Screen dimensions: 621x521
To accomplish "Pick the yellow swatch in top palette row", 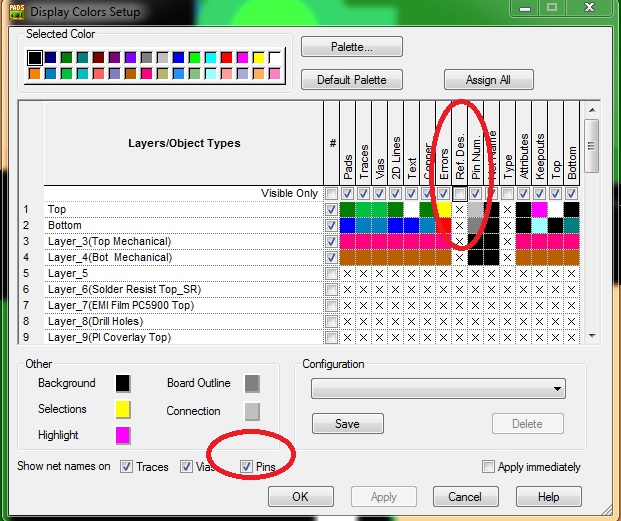I will click(x=258, y=58).
